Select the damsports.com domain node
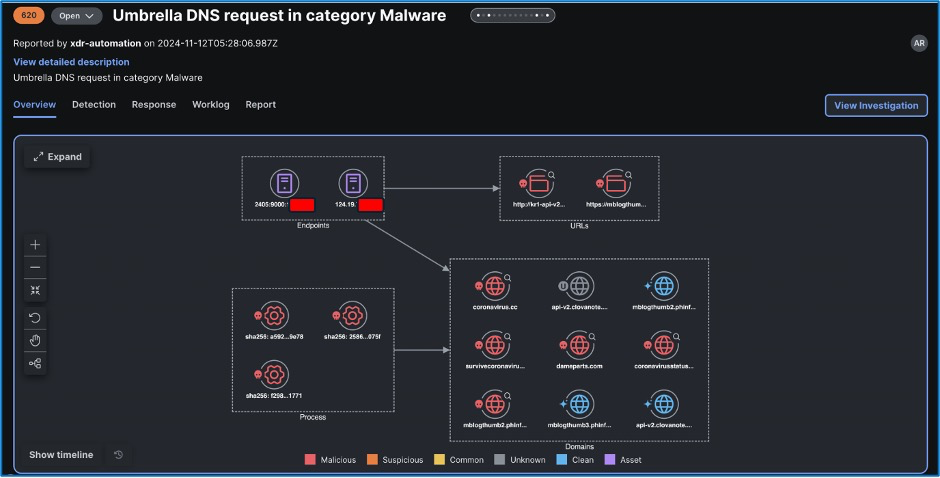Viewport: 940px width, 478px height. click(579, 344)
